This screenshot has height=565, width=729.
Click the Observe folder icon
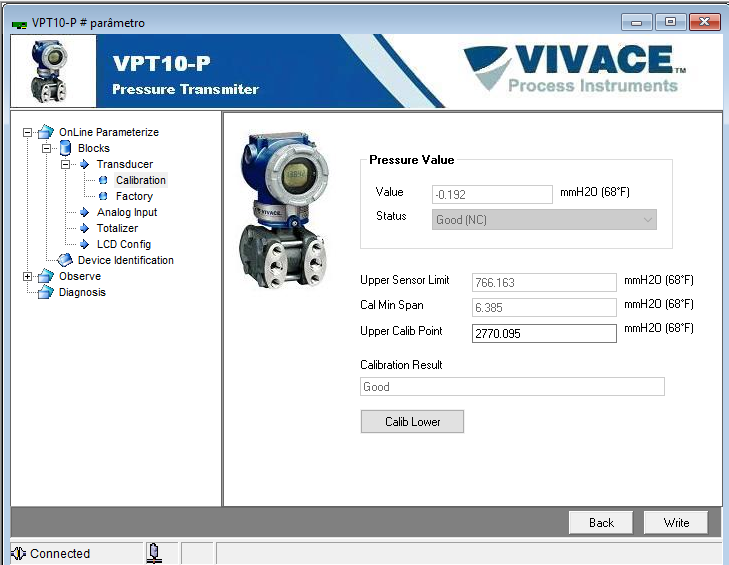tap(46, 276)
